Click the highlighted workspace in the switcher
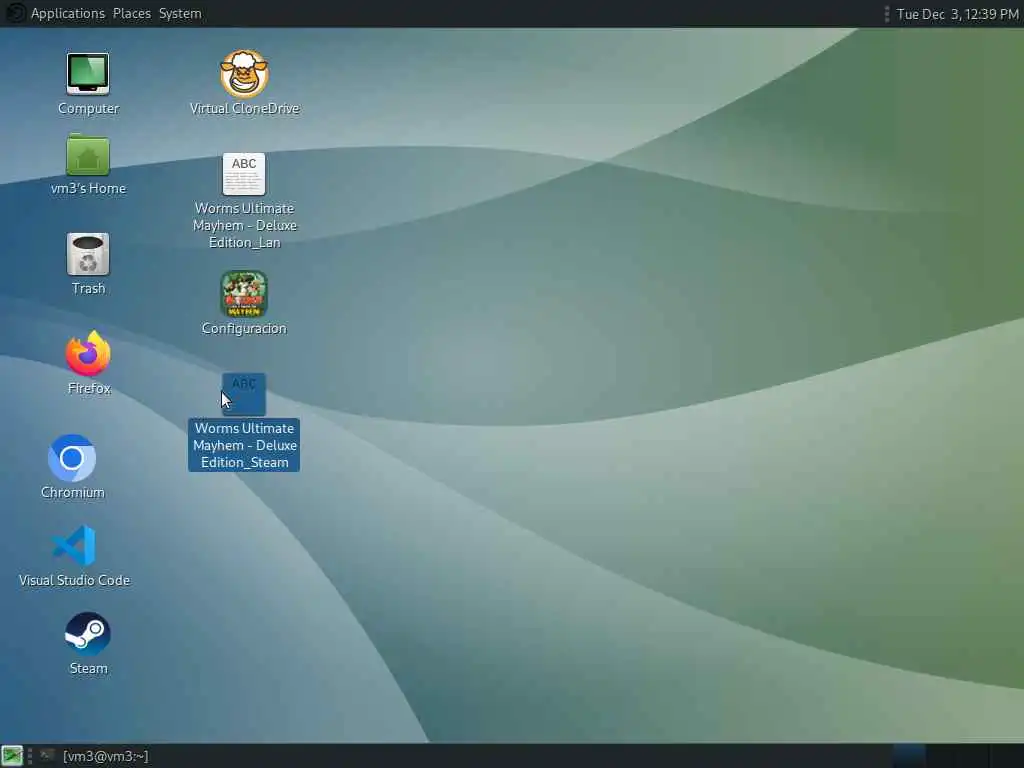Screen dimensions: 1024x768 (x=909, y=756)
